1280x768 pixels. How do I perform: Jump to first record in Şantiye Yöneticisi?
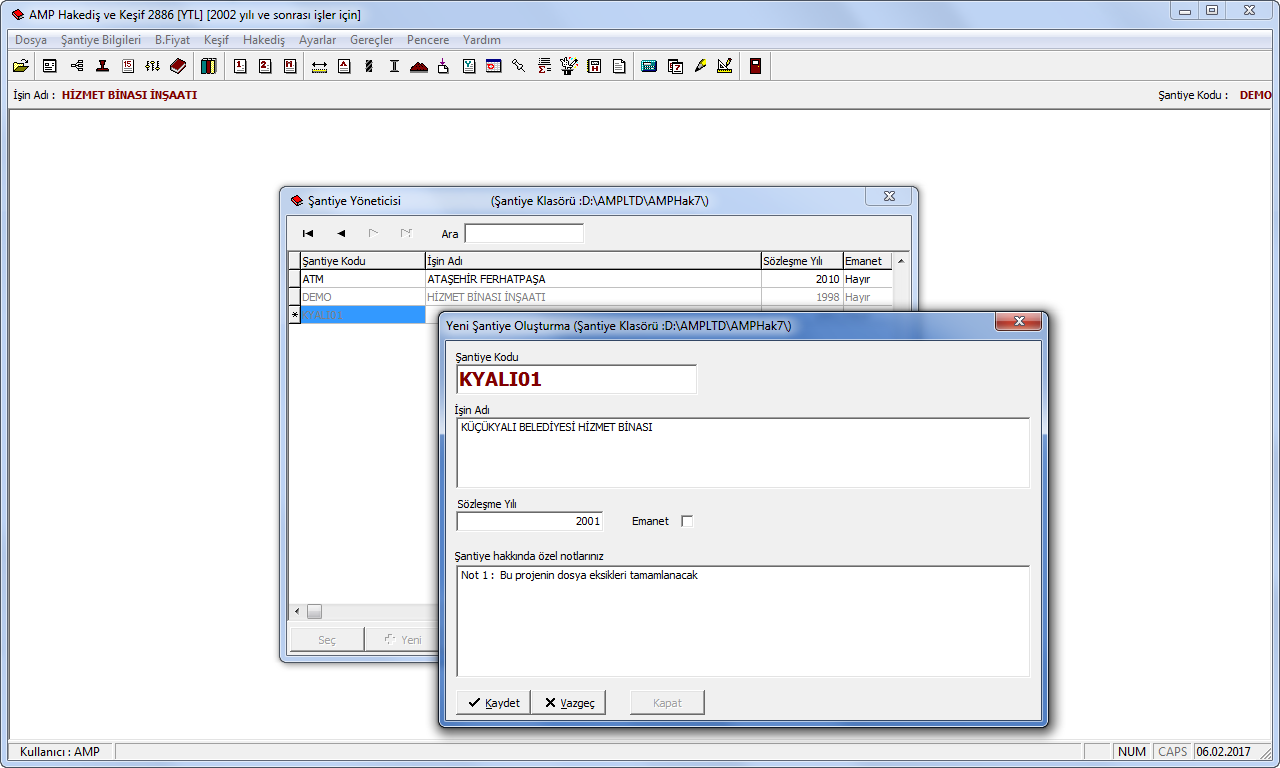point(308,233)
